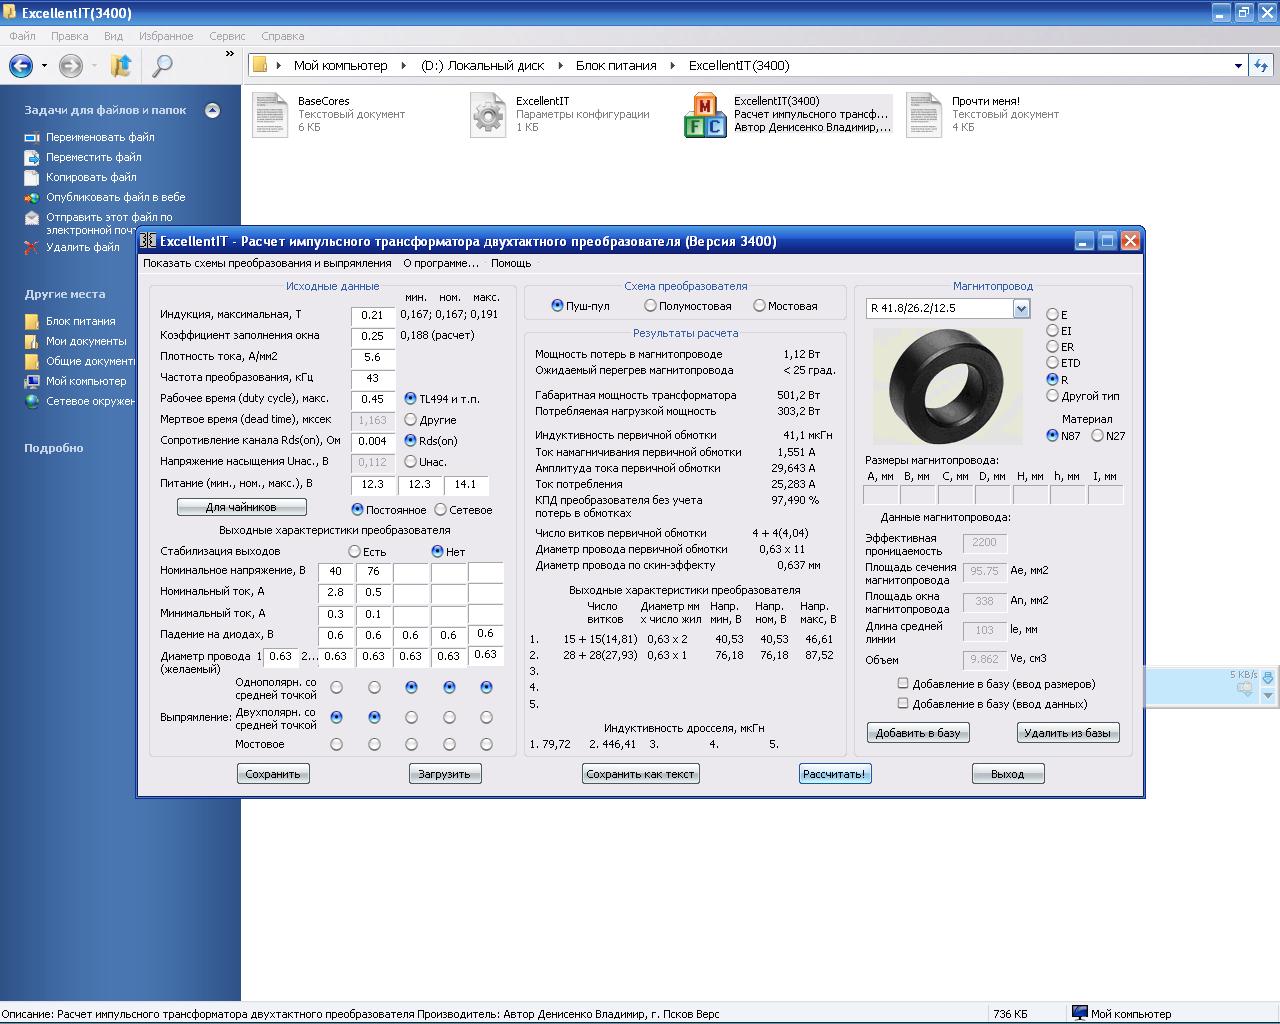Viewport: 1280px width, 1024px height.
Task: Open the Избранное menu in Explorer
Action: (x=166, y=36)
